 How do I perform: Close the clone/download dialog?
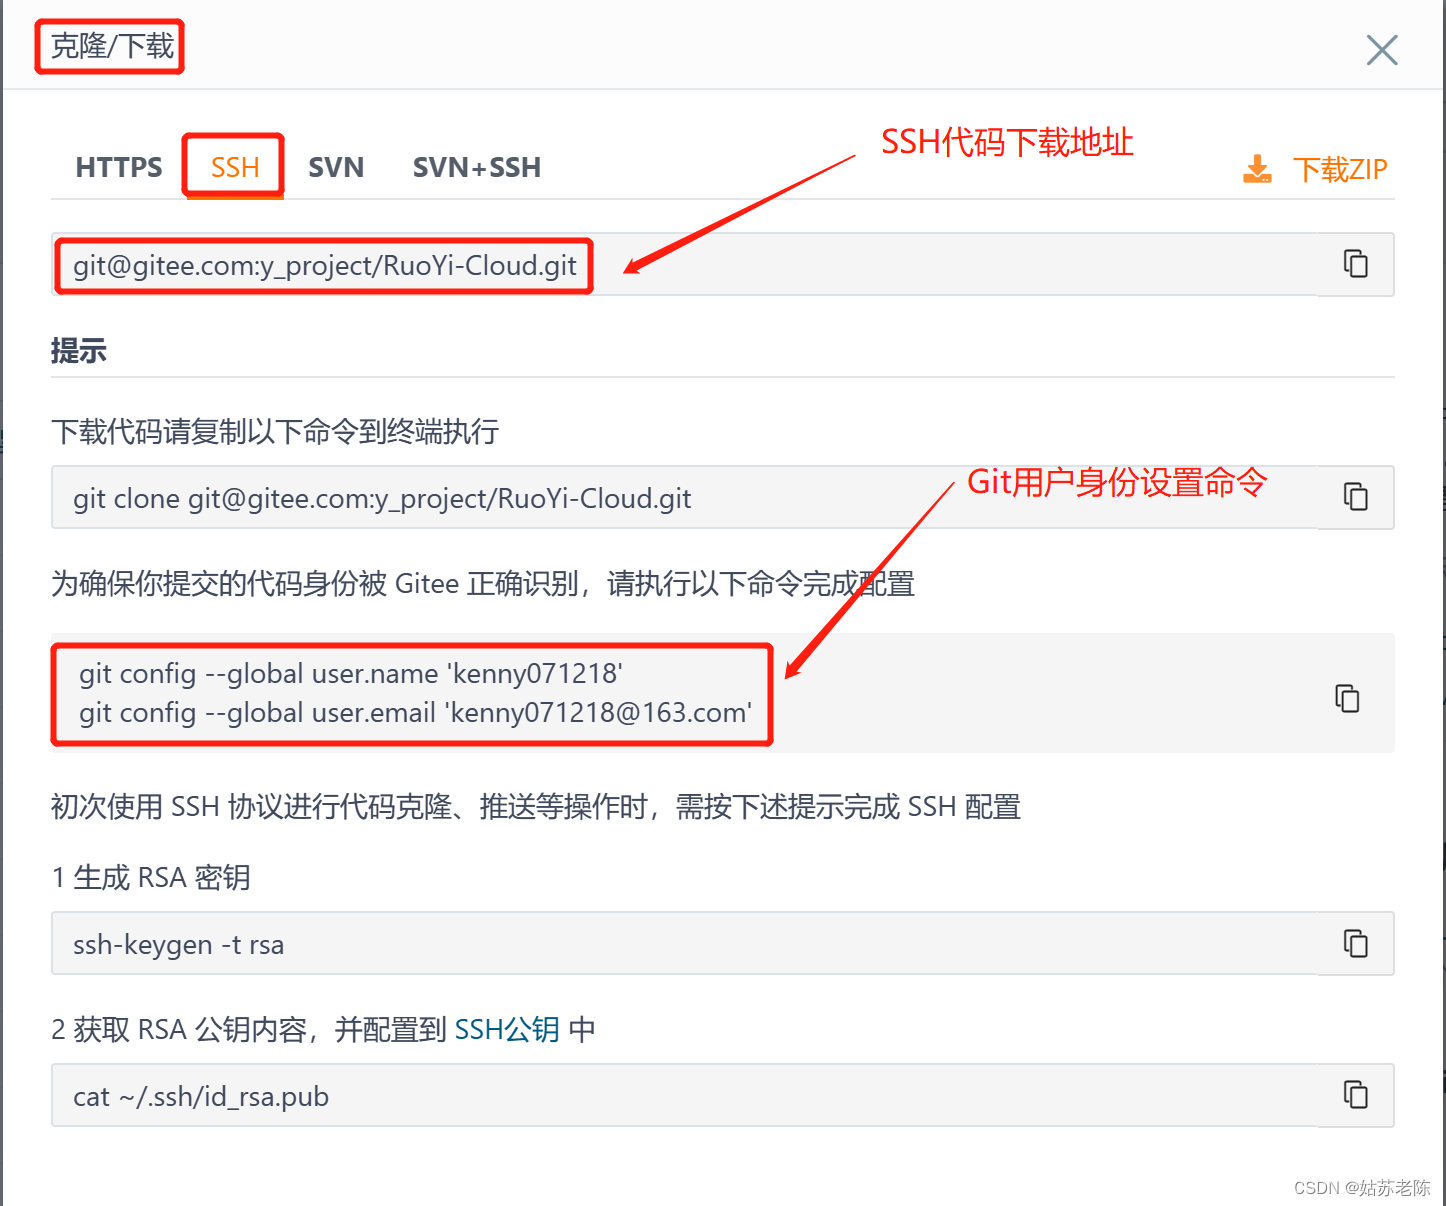(1382, 50)
